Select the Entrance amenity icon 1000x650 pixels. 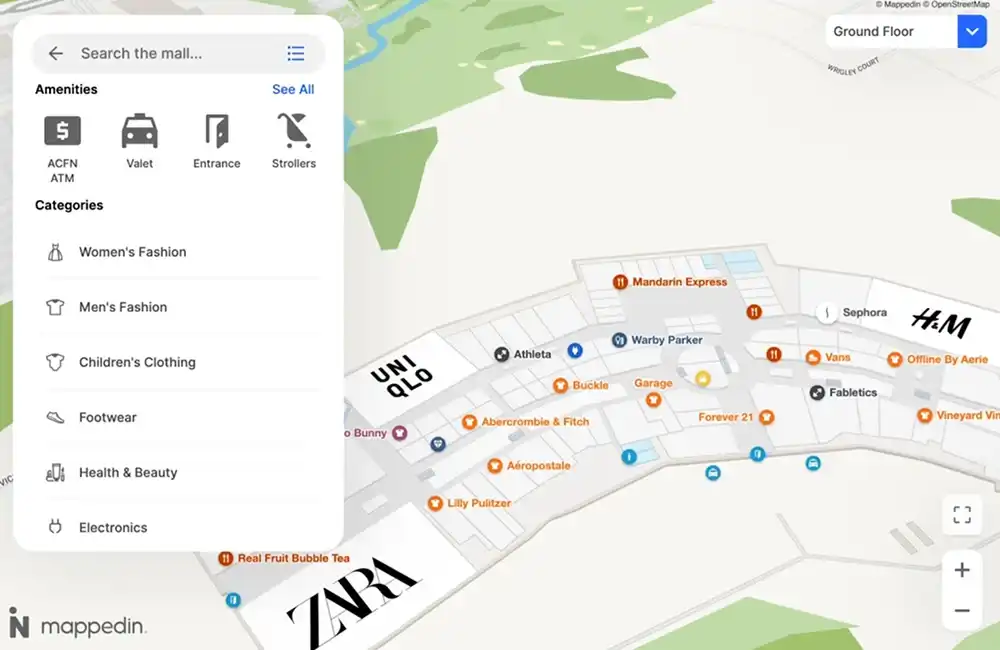217,131
